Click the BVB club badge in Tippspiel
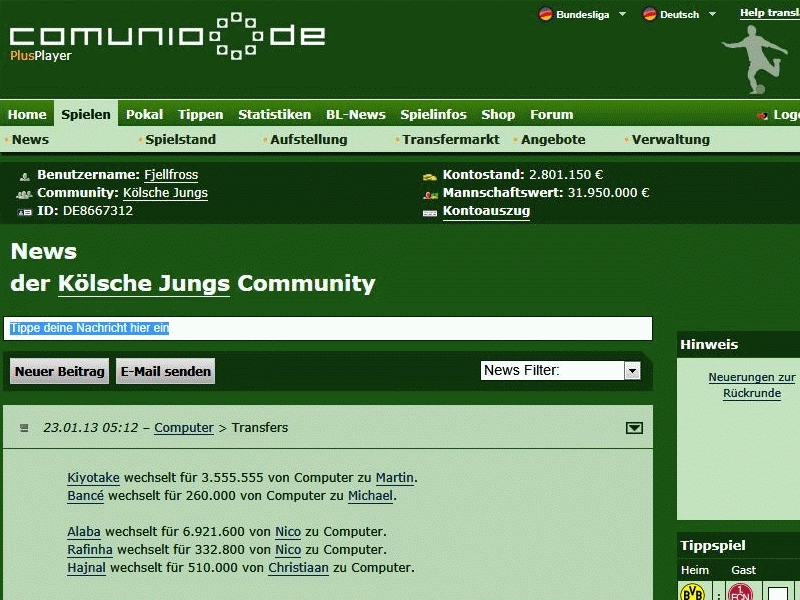800x600 pixels. point(692,592)
